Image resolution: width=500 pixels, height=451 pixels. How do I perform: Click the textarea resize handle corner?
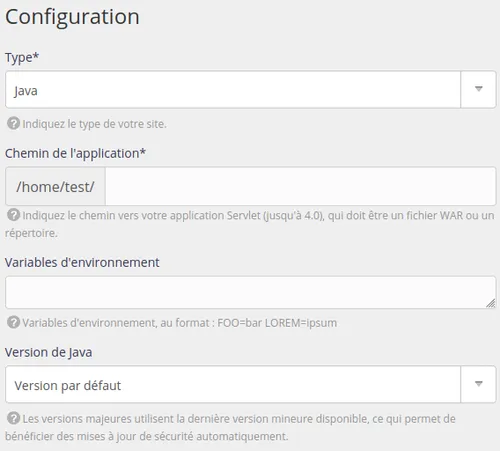[491, 303]
